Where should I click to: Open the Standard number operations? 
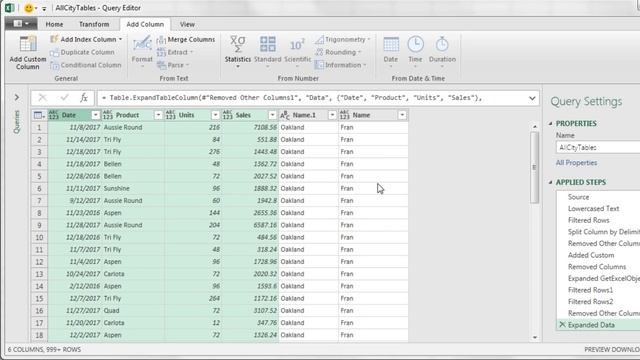[268, 51]
